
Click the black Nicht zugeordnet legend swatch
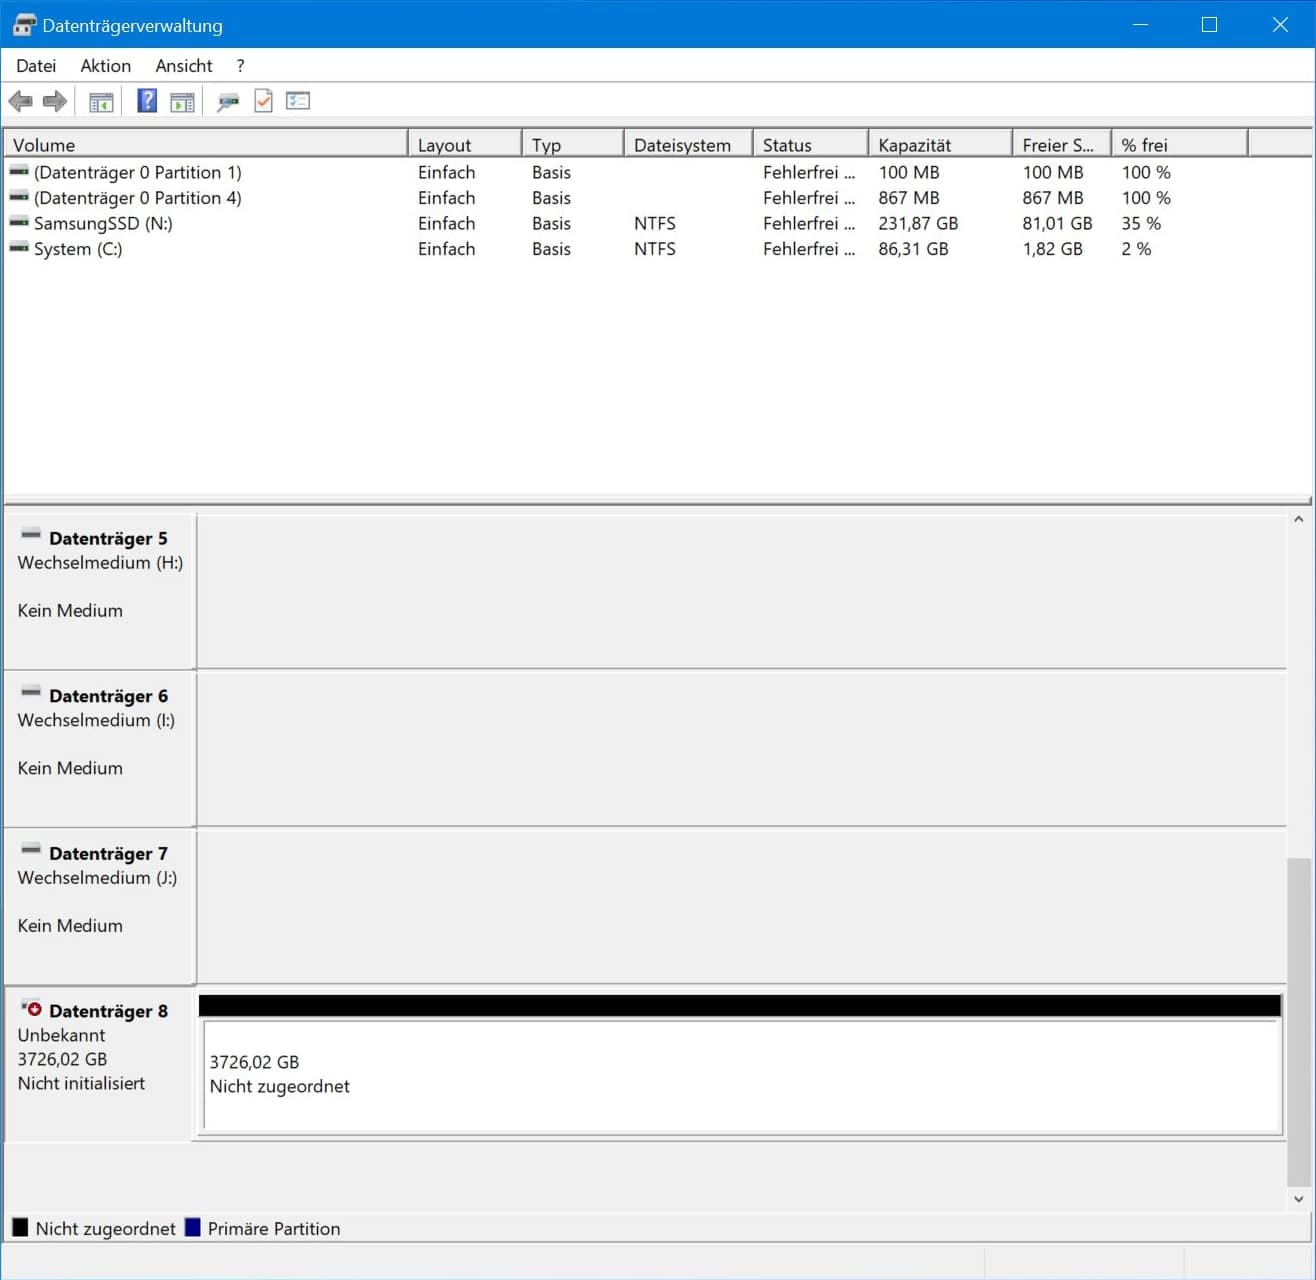click(x=20, y=1227)
